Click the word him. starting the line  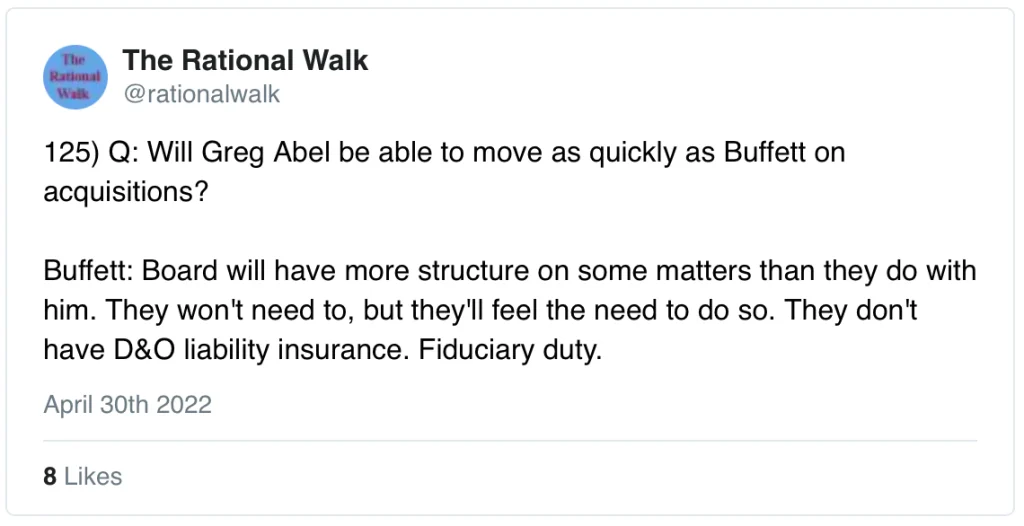coord(65,311)
